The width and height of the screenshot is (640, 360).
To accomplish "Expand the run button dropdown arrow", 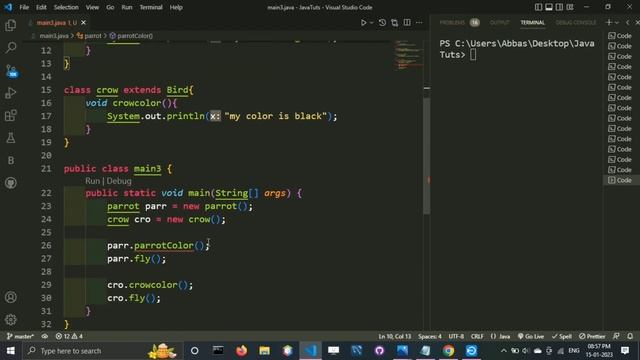I will 371,23.
